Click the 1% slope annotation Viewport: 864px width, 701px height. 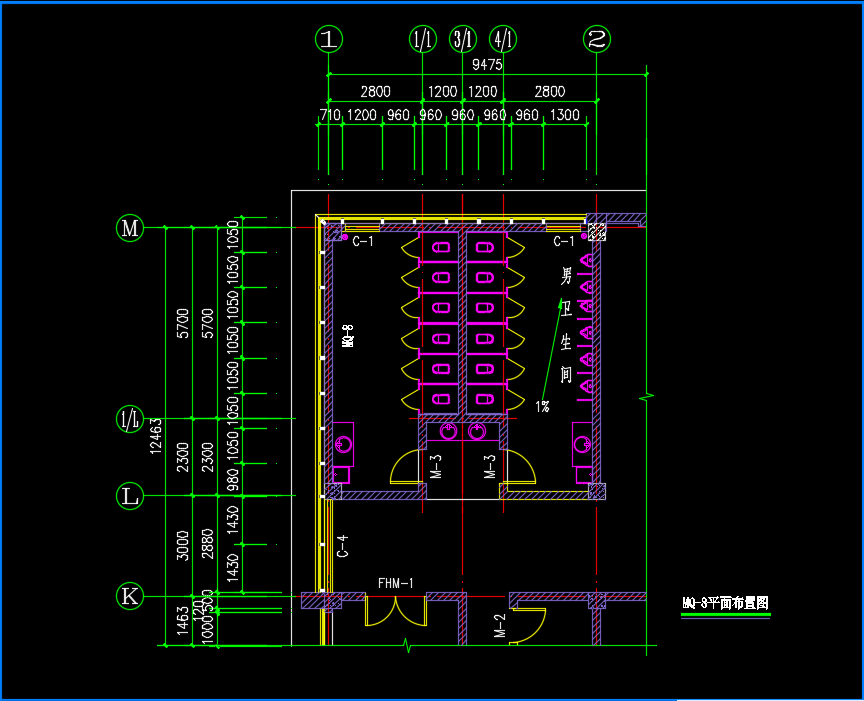(542, 406)
